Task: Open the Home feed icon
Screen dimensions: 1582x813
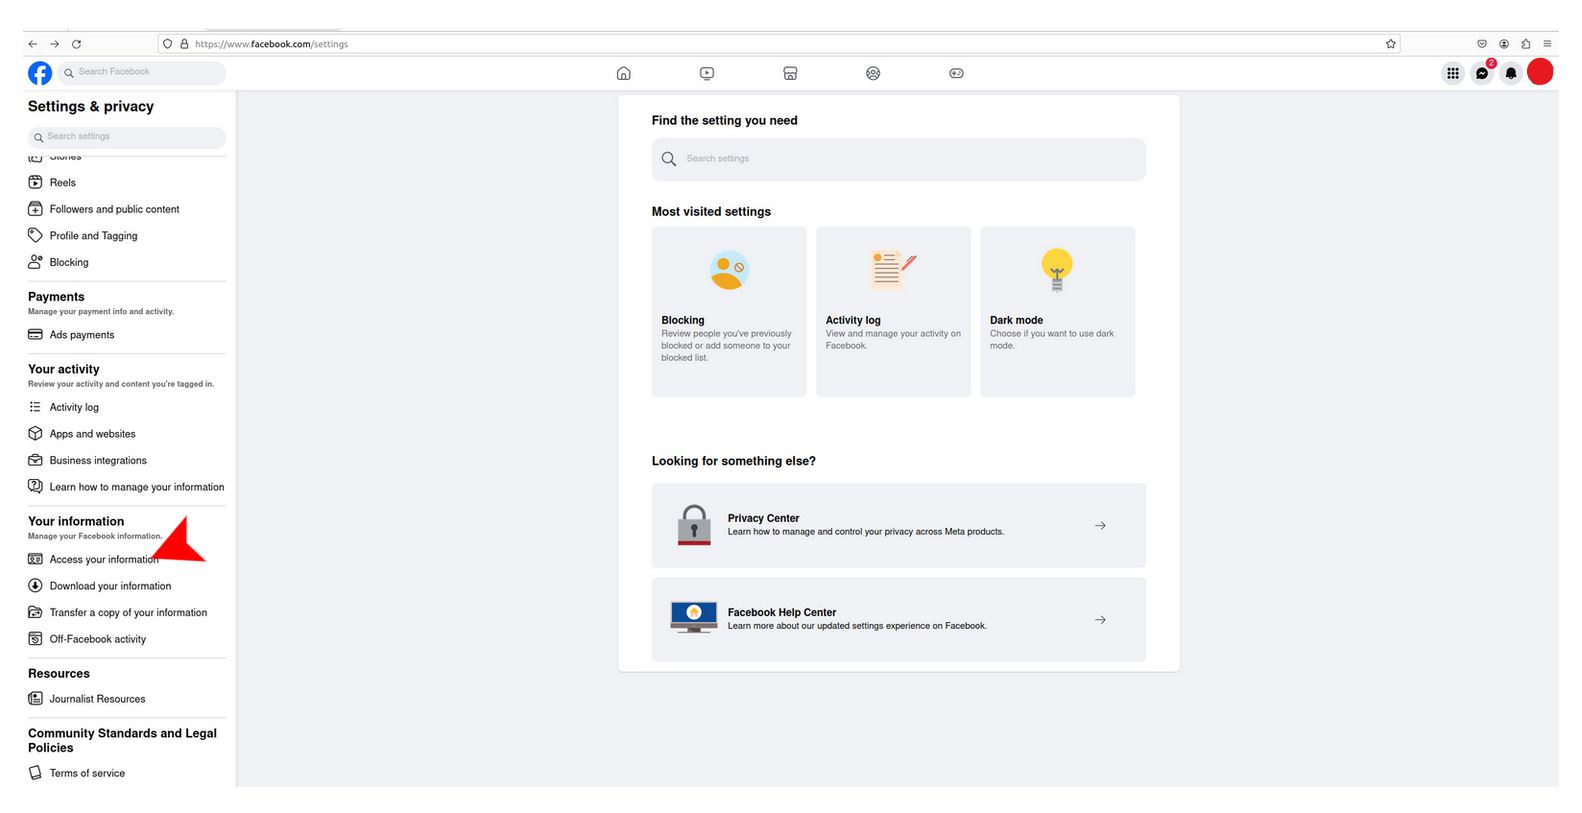Action: click(x=623, y=73)
